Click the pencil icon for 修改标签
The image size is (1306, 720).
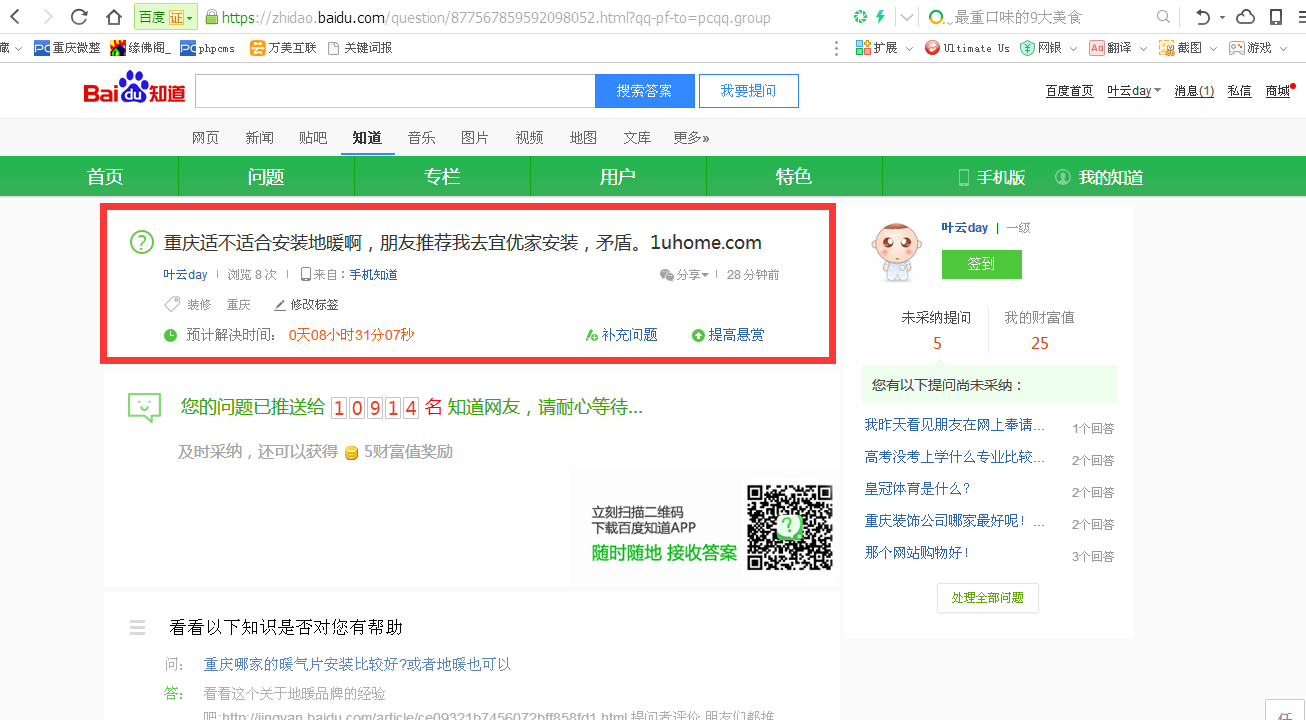tap(280, 305)
